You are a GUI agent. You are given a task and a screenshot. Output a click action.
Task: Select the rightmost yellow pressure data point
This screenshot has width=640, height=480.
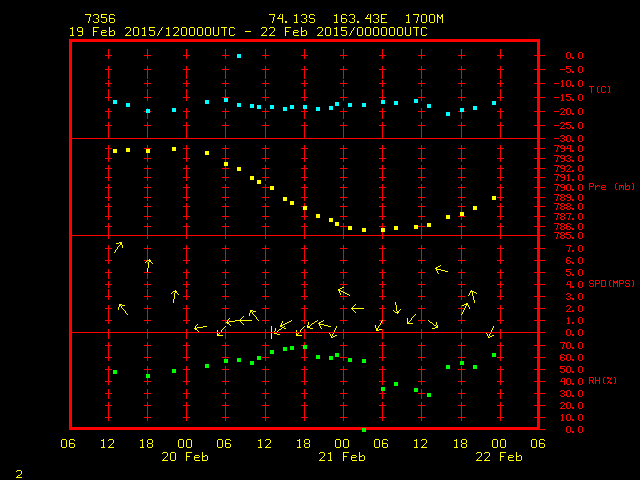pos(494,198)
